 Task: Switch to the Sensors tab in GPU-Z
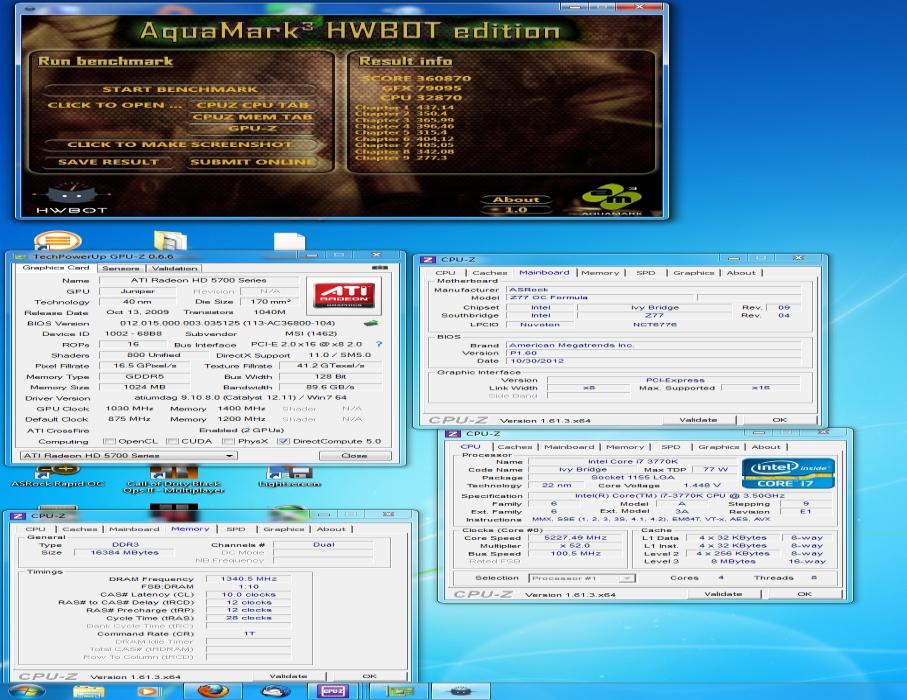(x=121, y=268)
